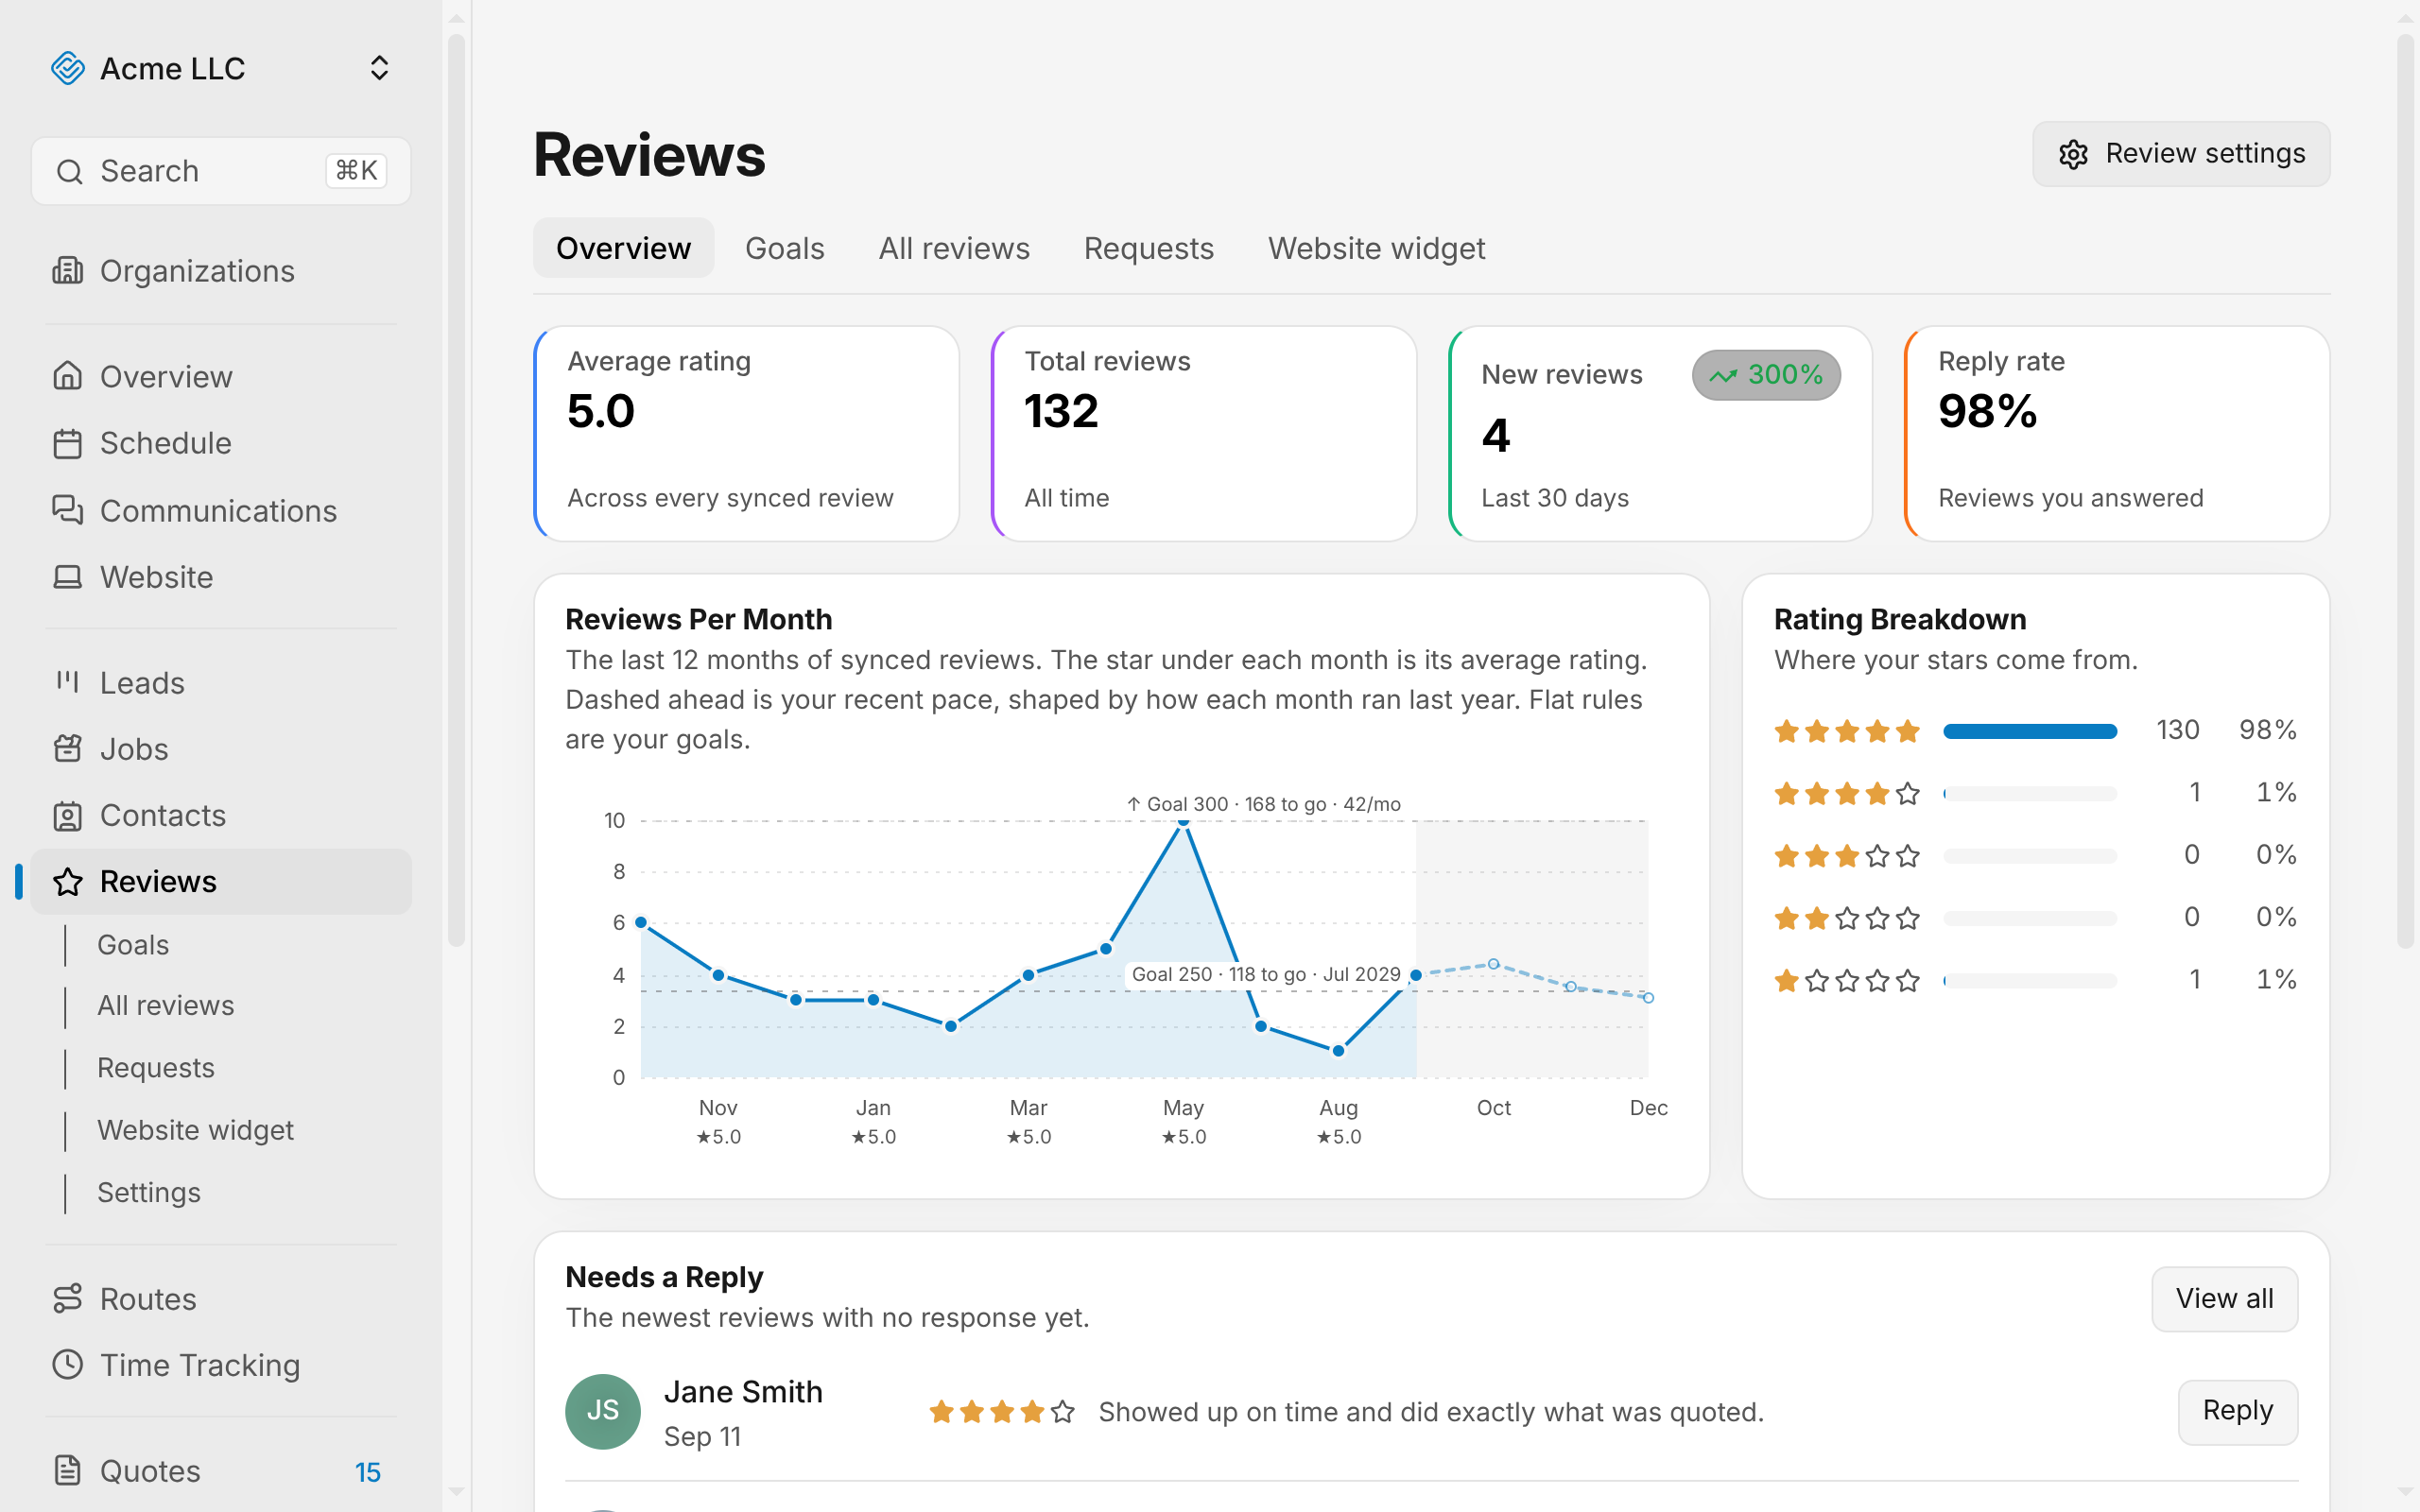The width and height of the screenshot is (2420, 1512).
Task: Switch to the Website widget tab
Action: pyautogui.click(x=1376, y=248)
